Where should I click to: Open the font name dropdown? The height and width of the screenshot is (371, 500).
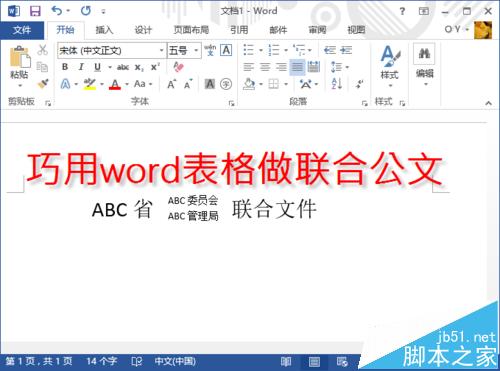coord(162,51)
